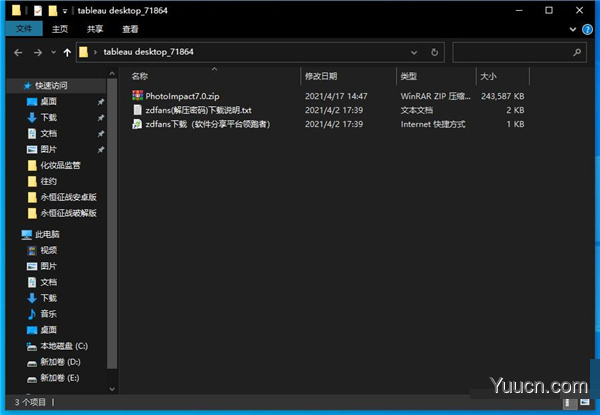Sort by the 类型 column header
This screenshot has width=600, height=415.
[x=409, y=76]
